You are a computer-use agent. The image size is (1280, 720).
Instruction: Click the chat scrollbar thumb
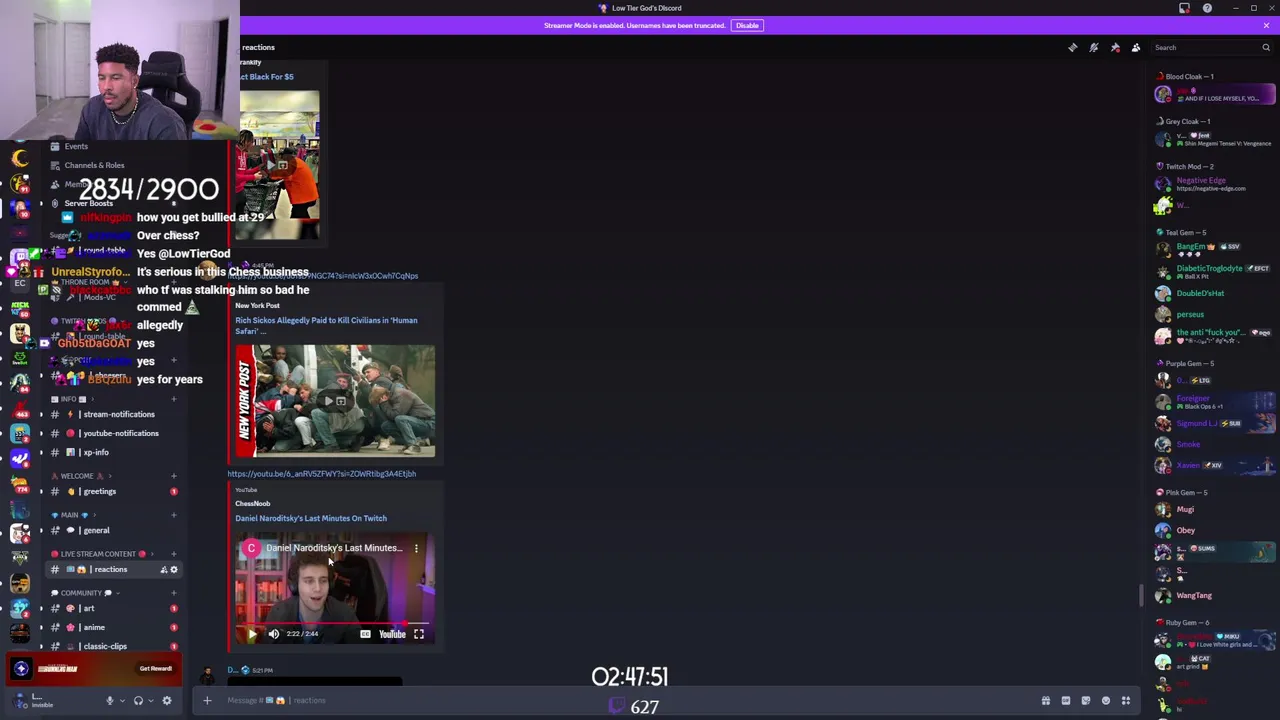(x=1141, y=595)
